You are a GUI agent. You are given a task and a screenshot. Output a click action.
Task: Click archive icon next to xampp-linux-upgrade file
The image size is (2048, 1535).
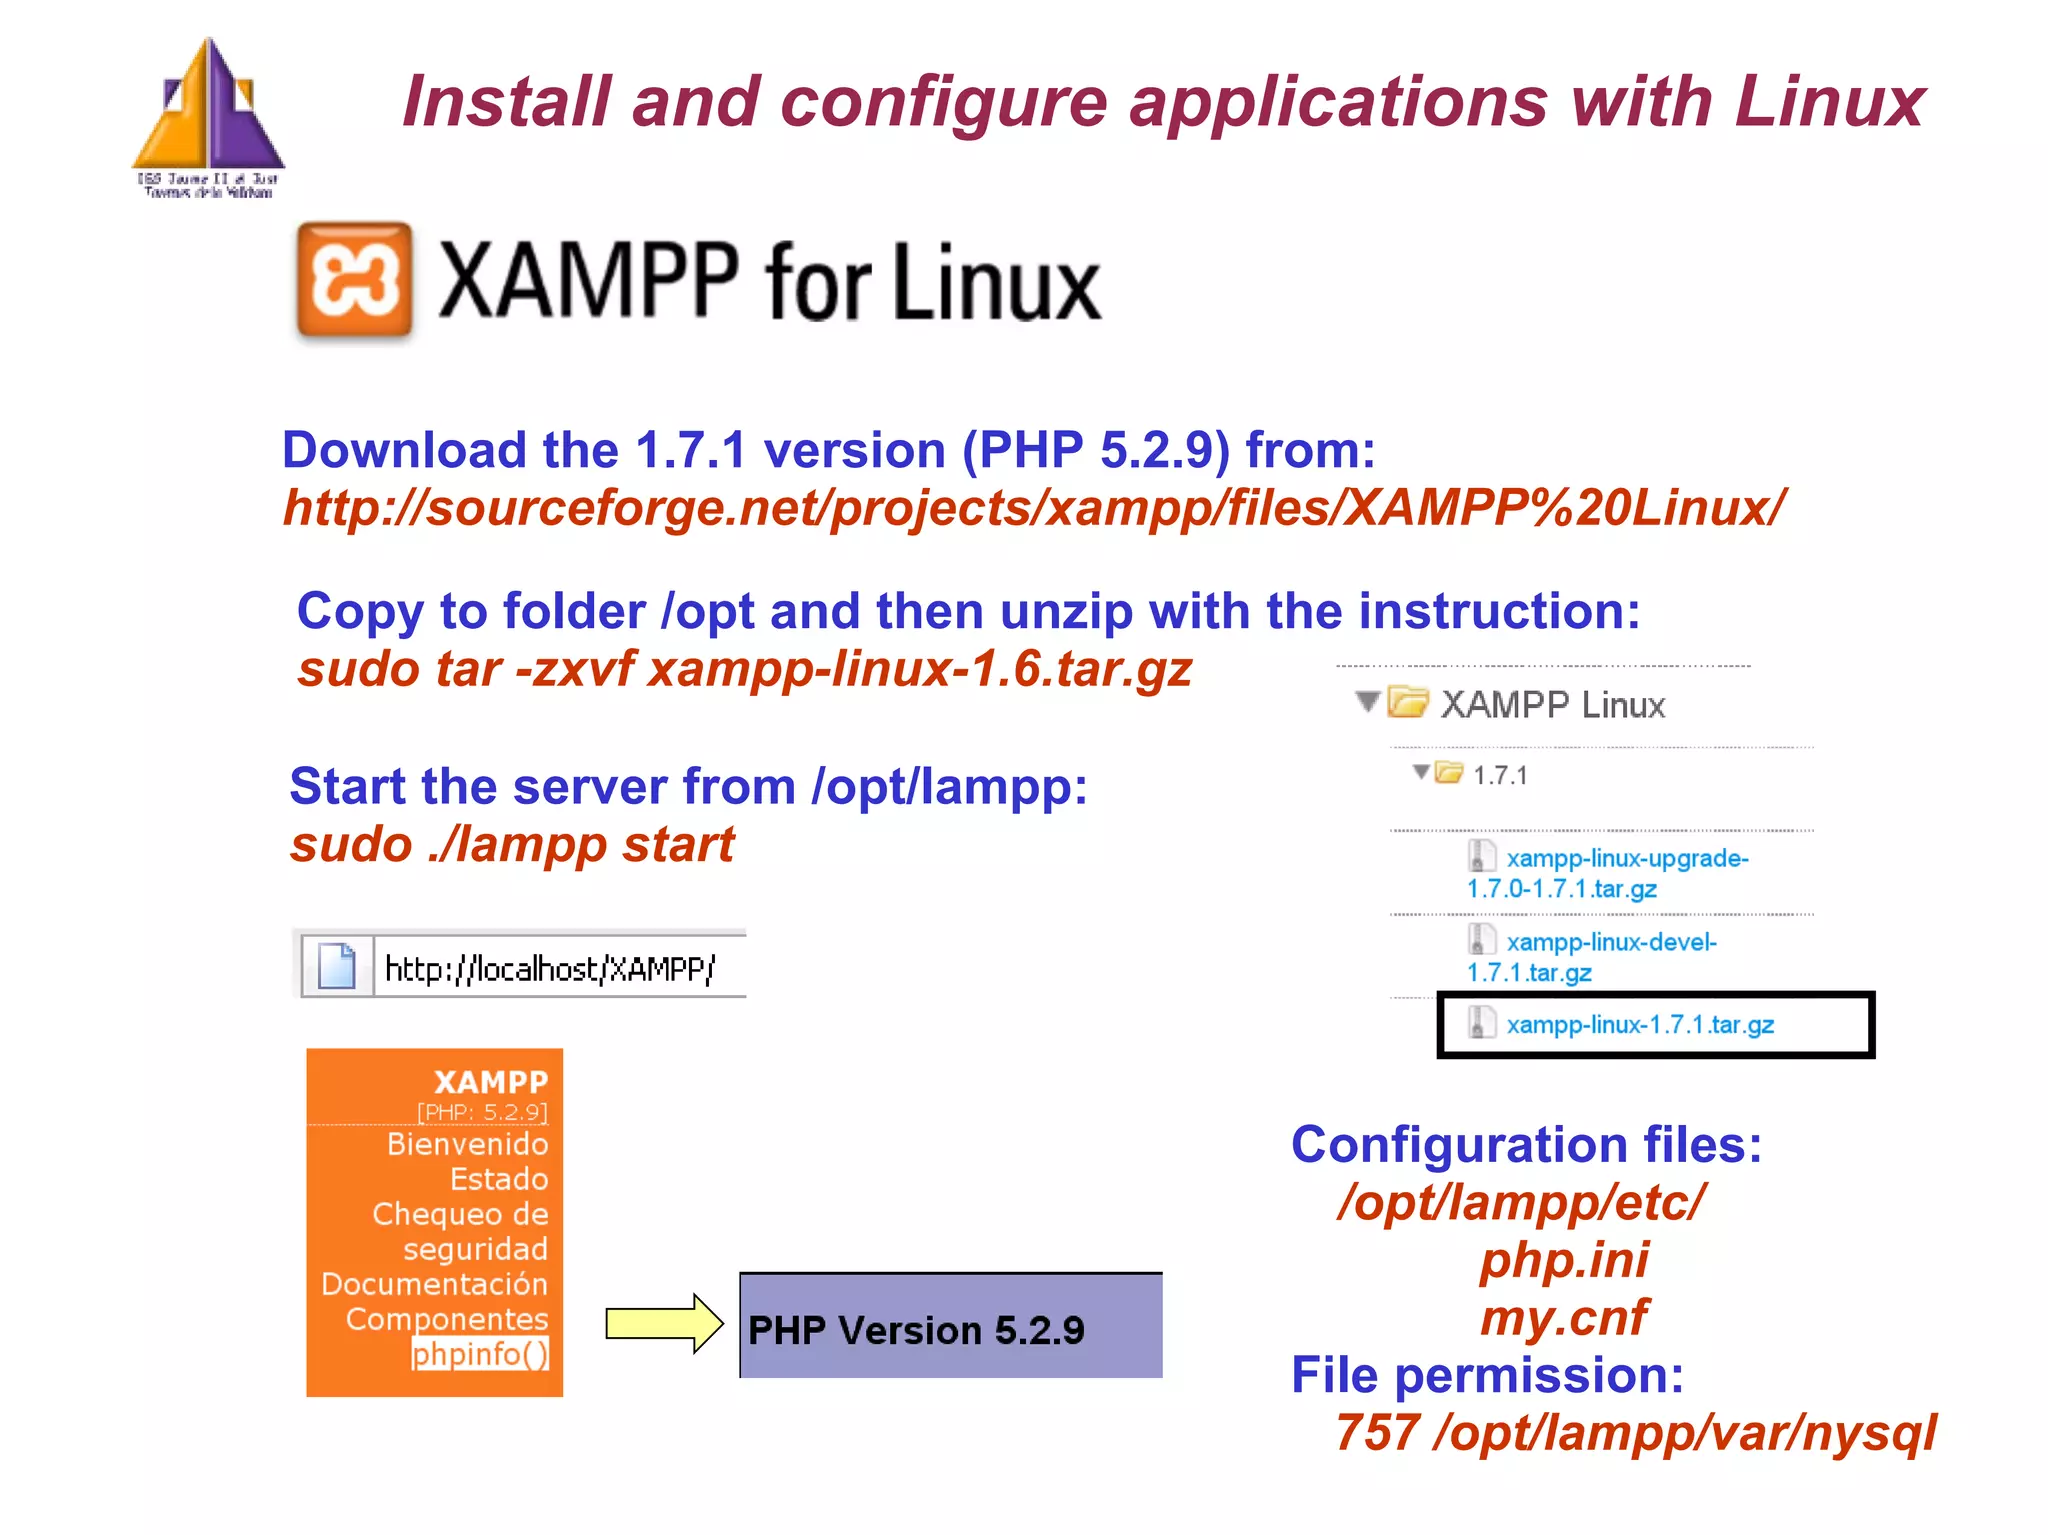tap(1481, 856)
